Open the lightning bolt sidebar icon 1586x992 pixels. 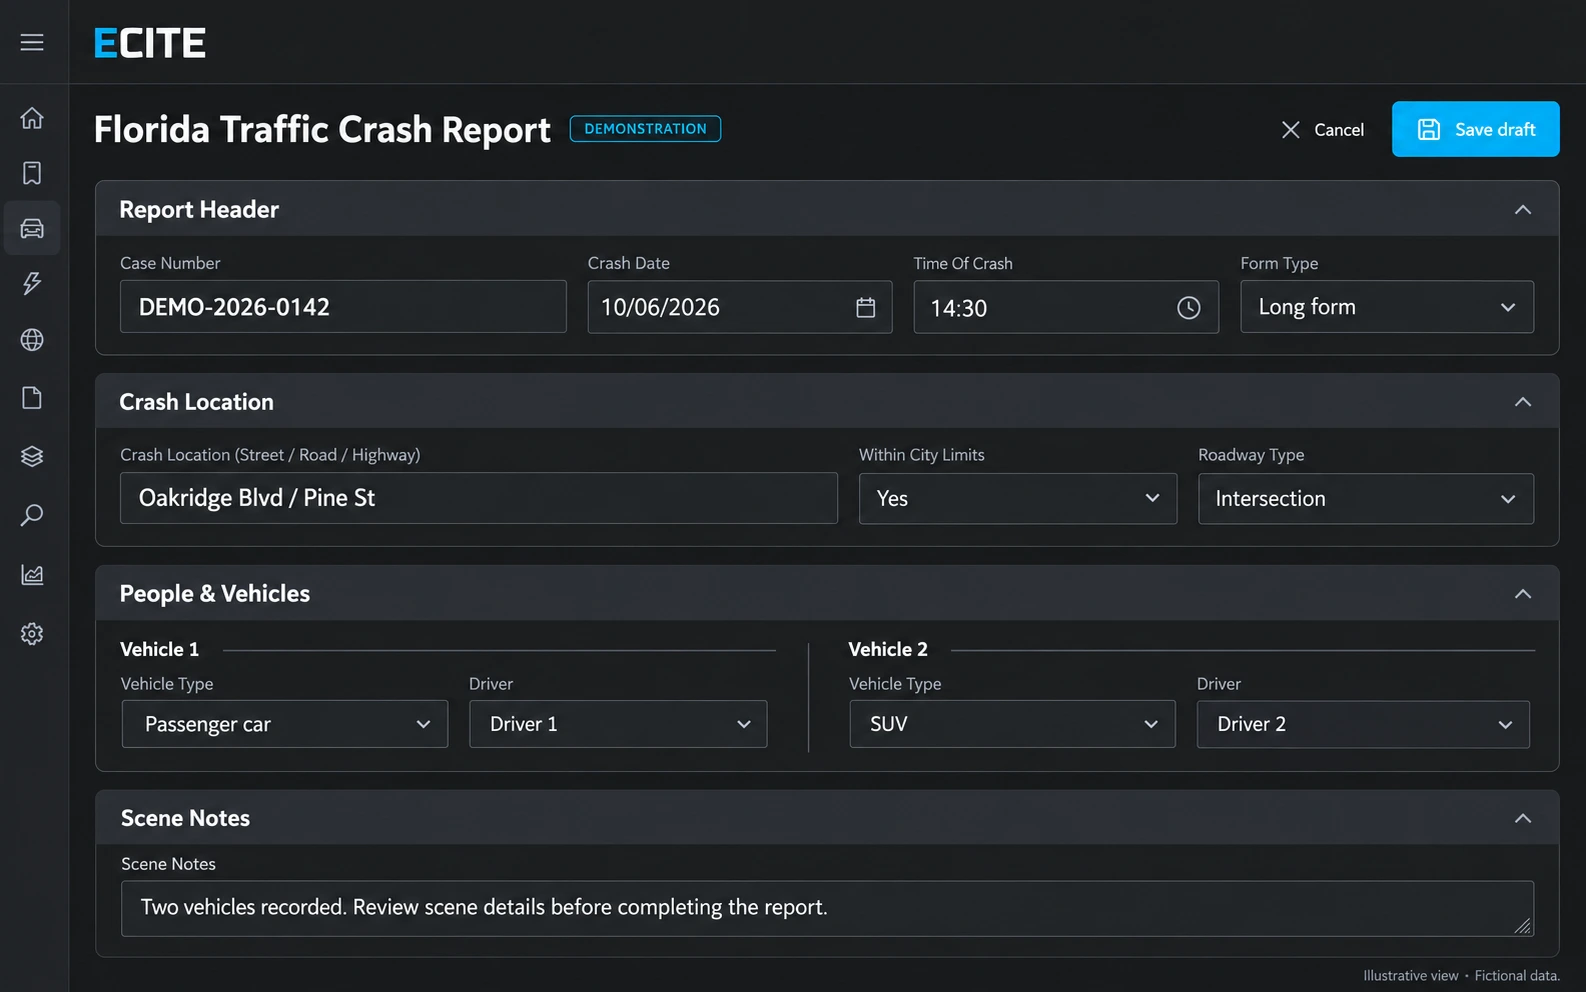pos(32,283)
